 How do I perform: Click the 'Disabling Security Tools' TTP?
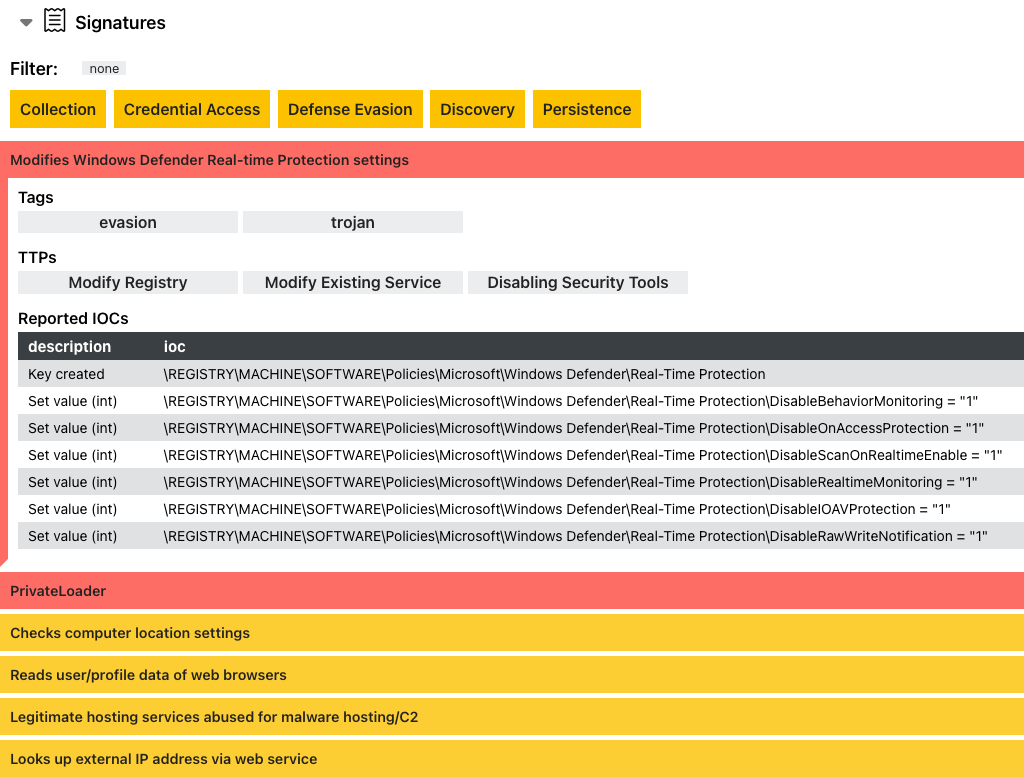coord(577,282)
